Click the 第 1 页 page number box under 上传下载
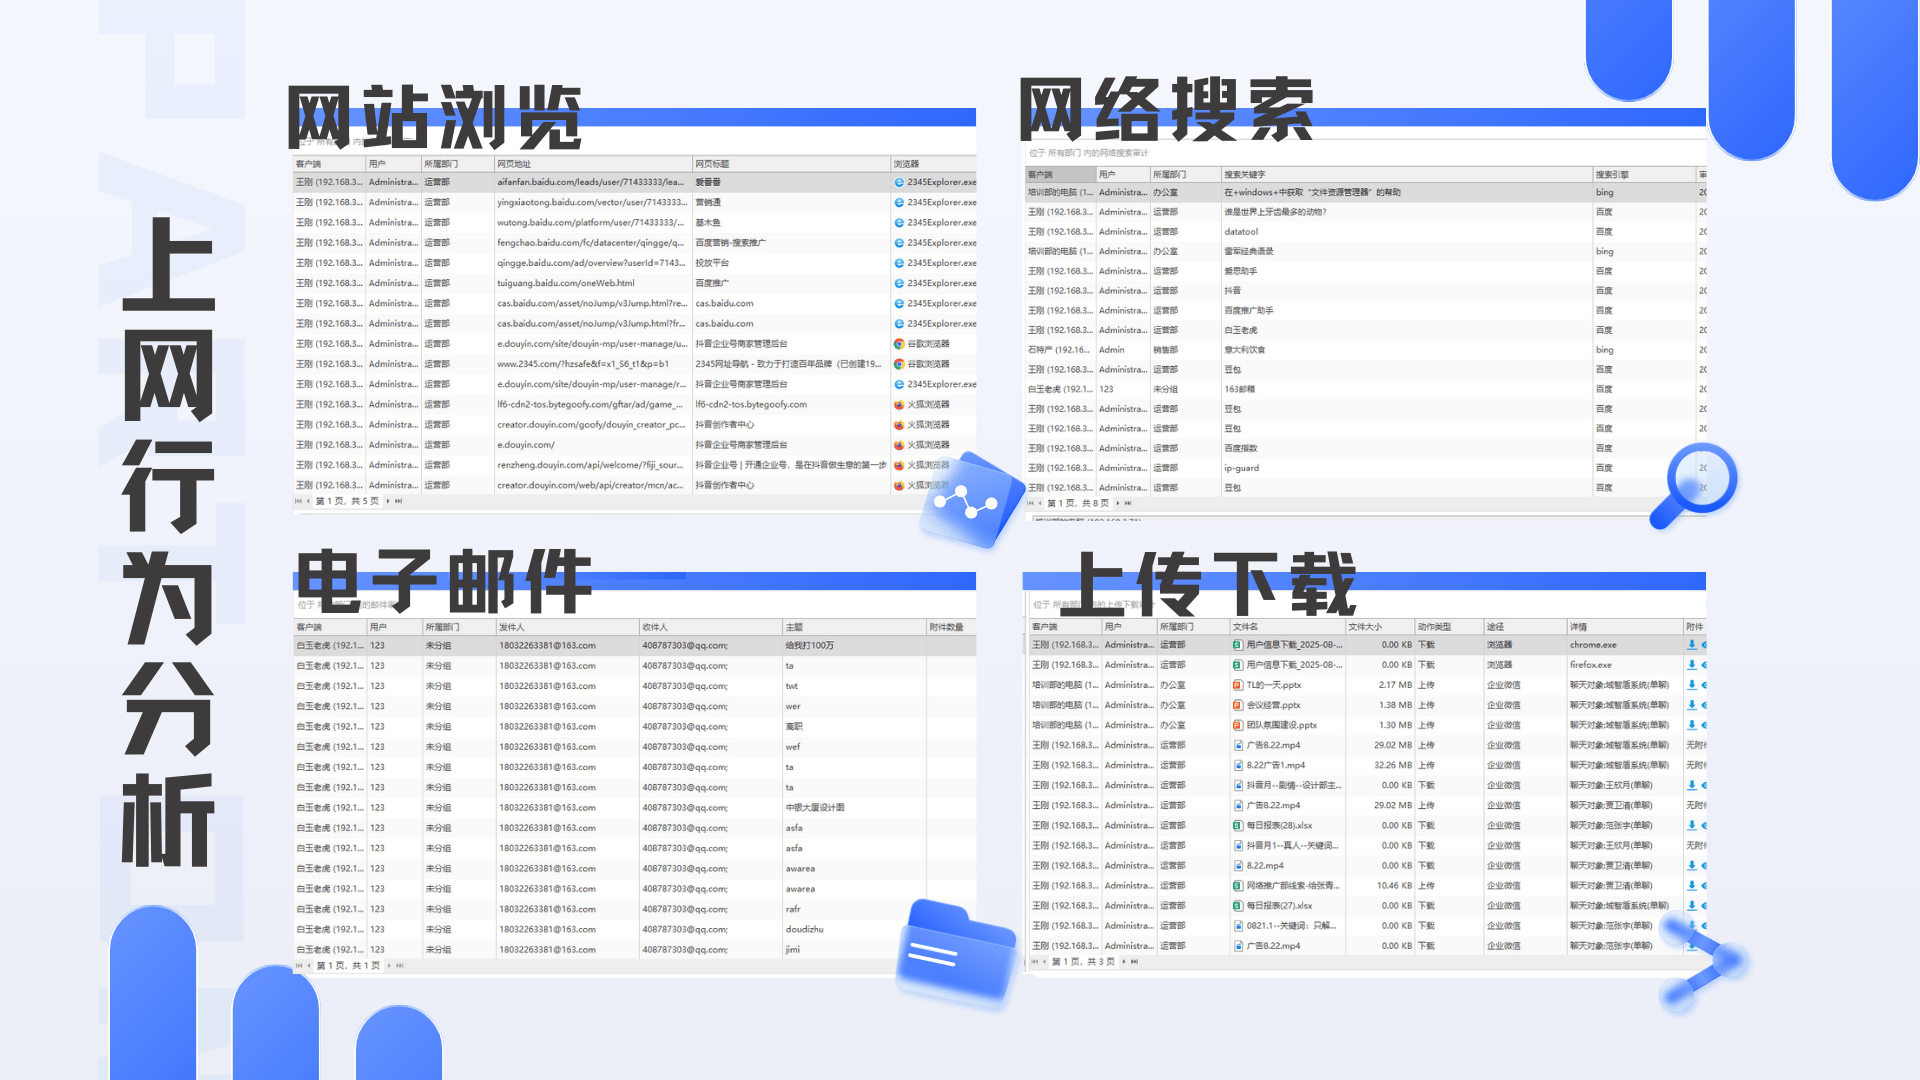 [1085, 963]
